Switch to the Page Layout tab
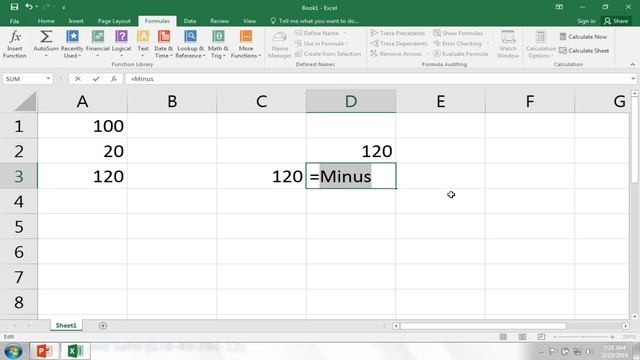Viewport: 640px width, 360px height. click(114, 21)
